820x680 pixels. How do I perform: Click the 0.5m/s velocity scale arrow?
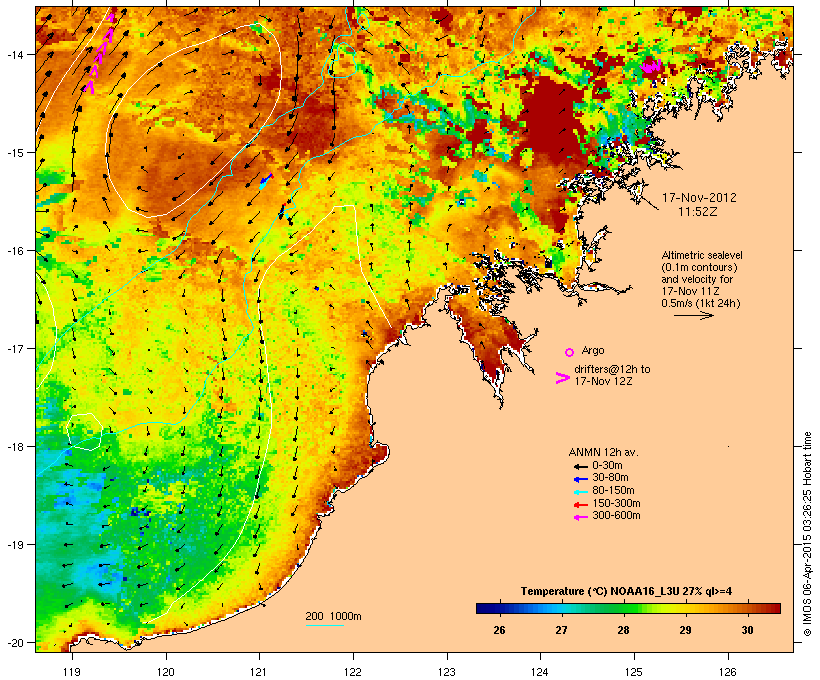tap(693, 315)
